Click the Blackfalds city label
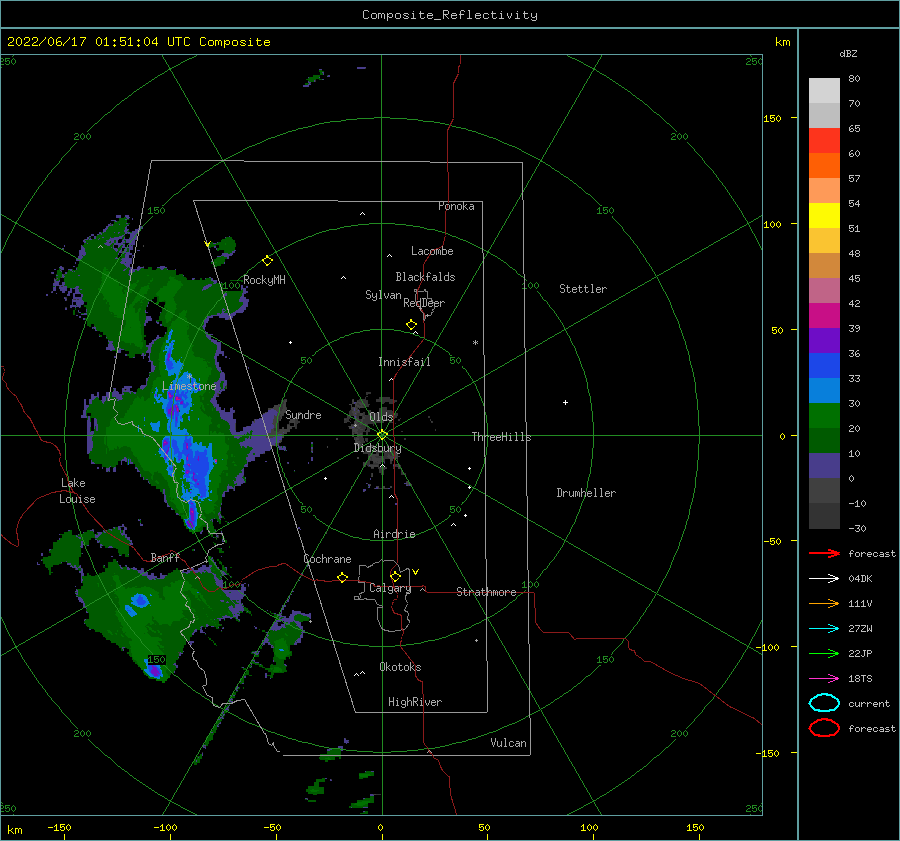Screen dimensions: 900x841 coord(425,277)
